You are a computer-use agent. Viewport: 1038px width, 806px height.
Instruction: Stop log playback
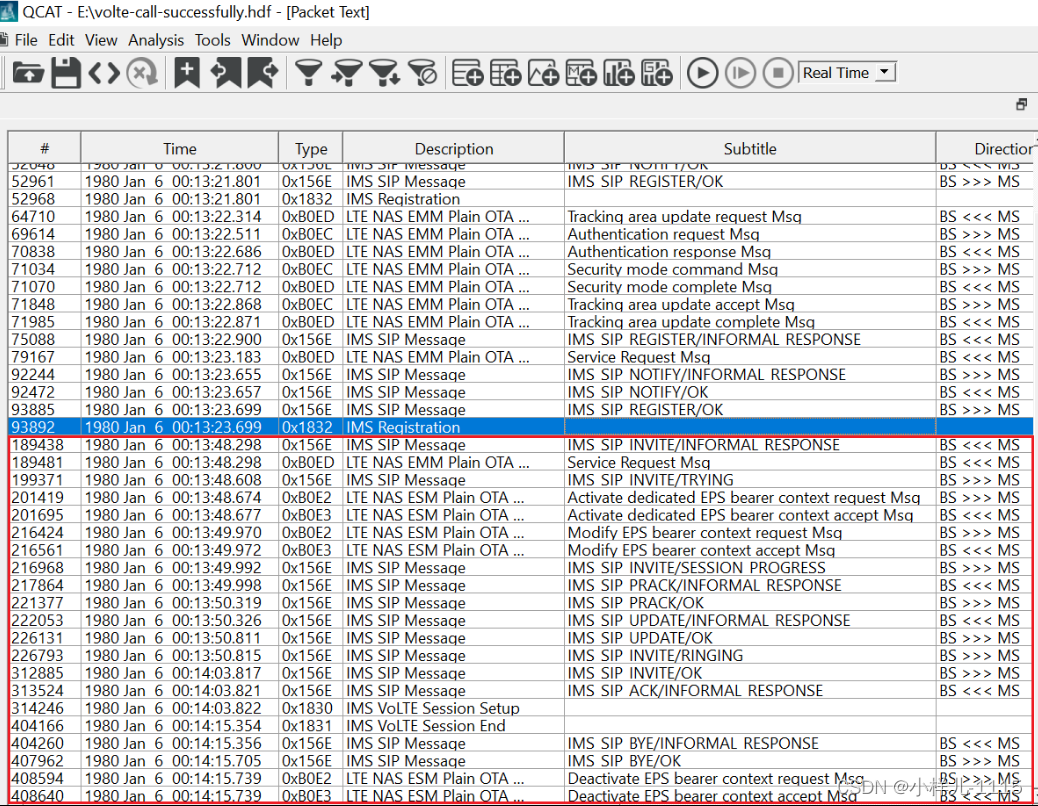click(778, 72)
